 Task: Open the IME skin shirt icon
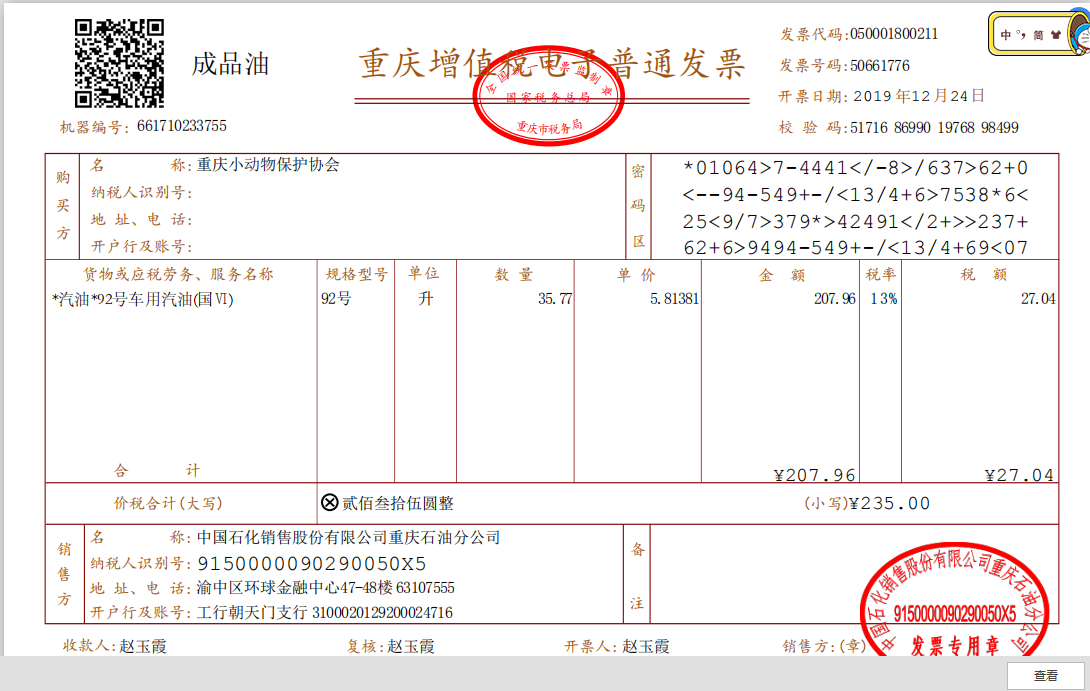pos(1055,35)
